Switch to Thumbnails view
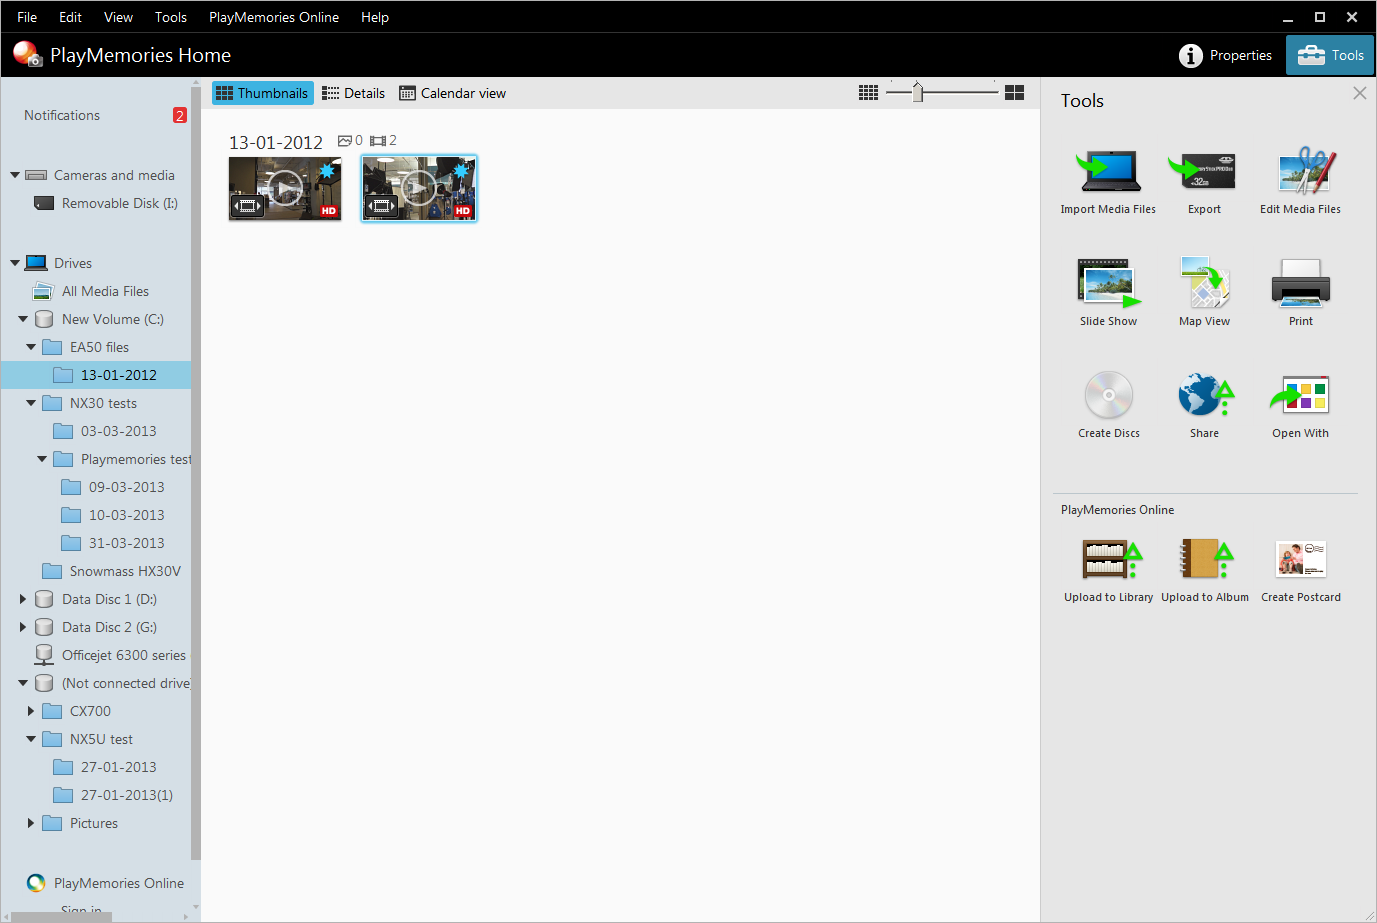This screenshot has width=1377, height=923. [263, 93]
